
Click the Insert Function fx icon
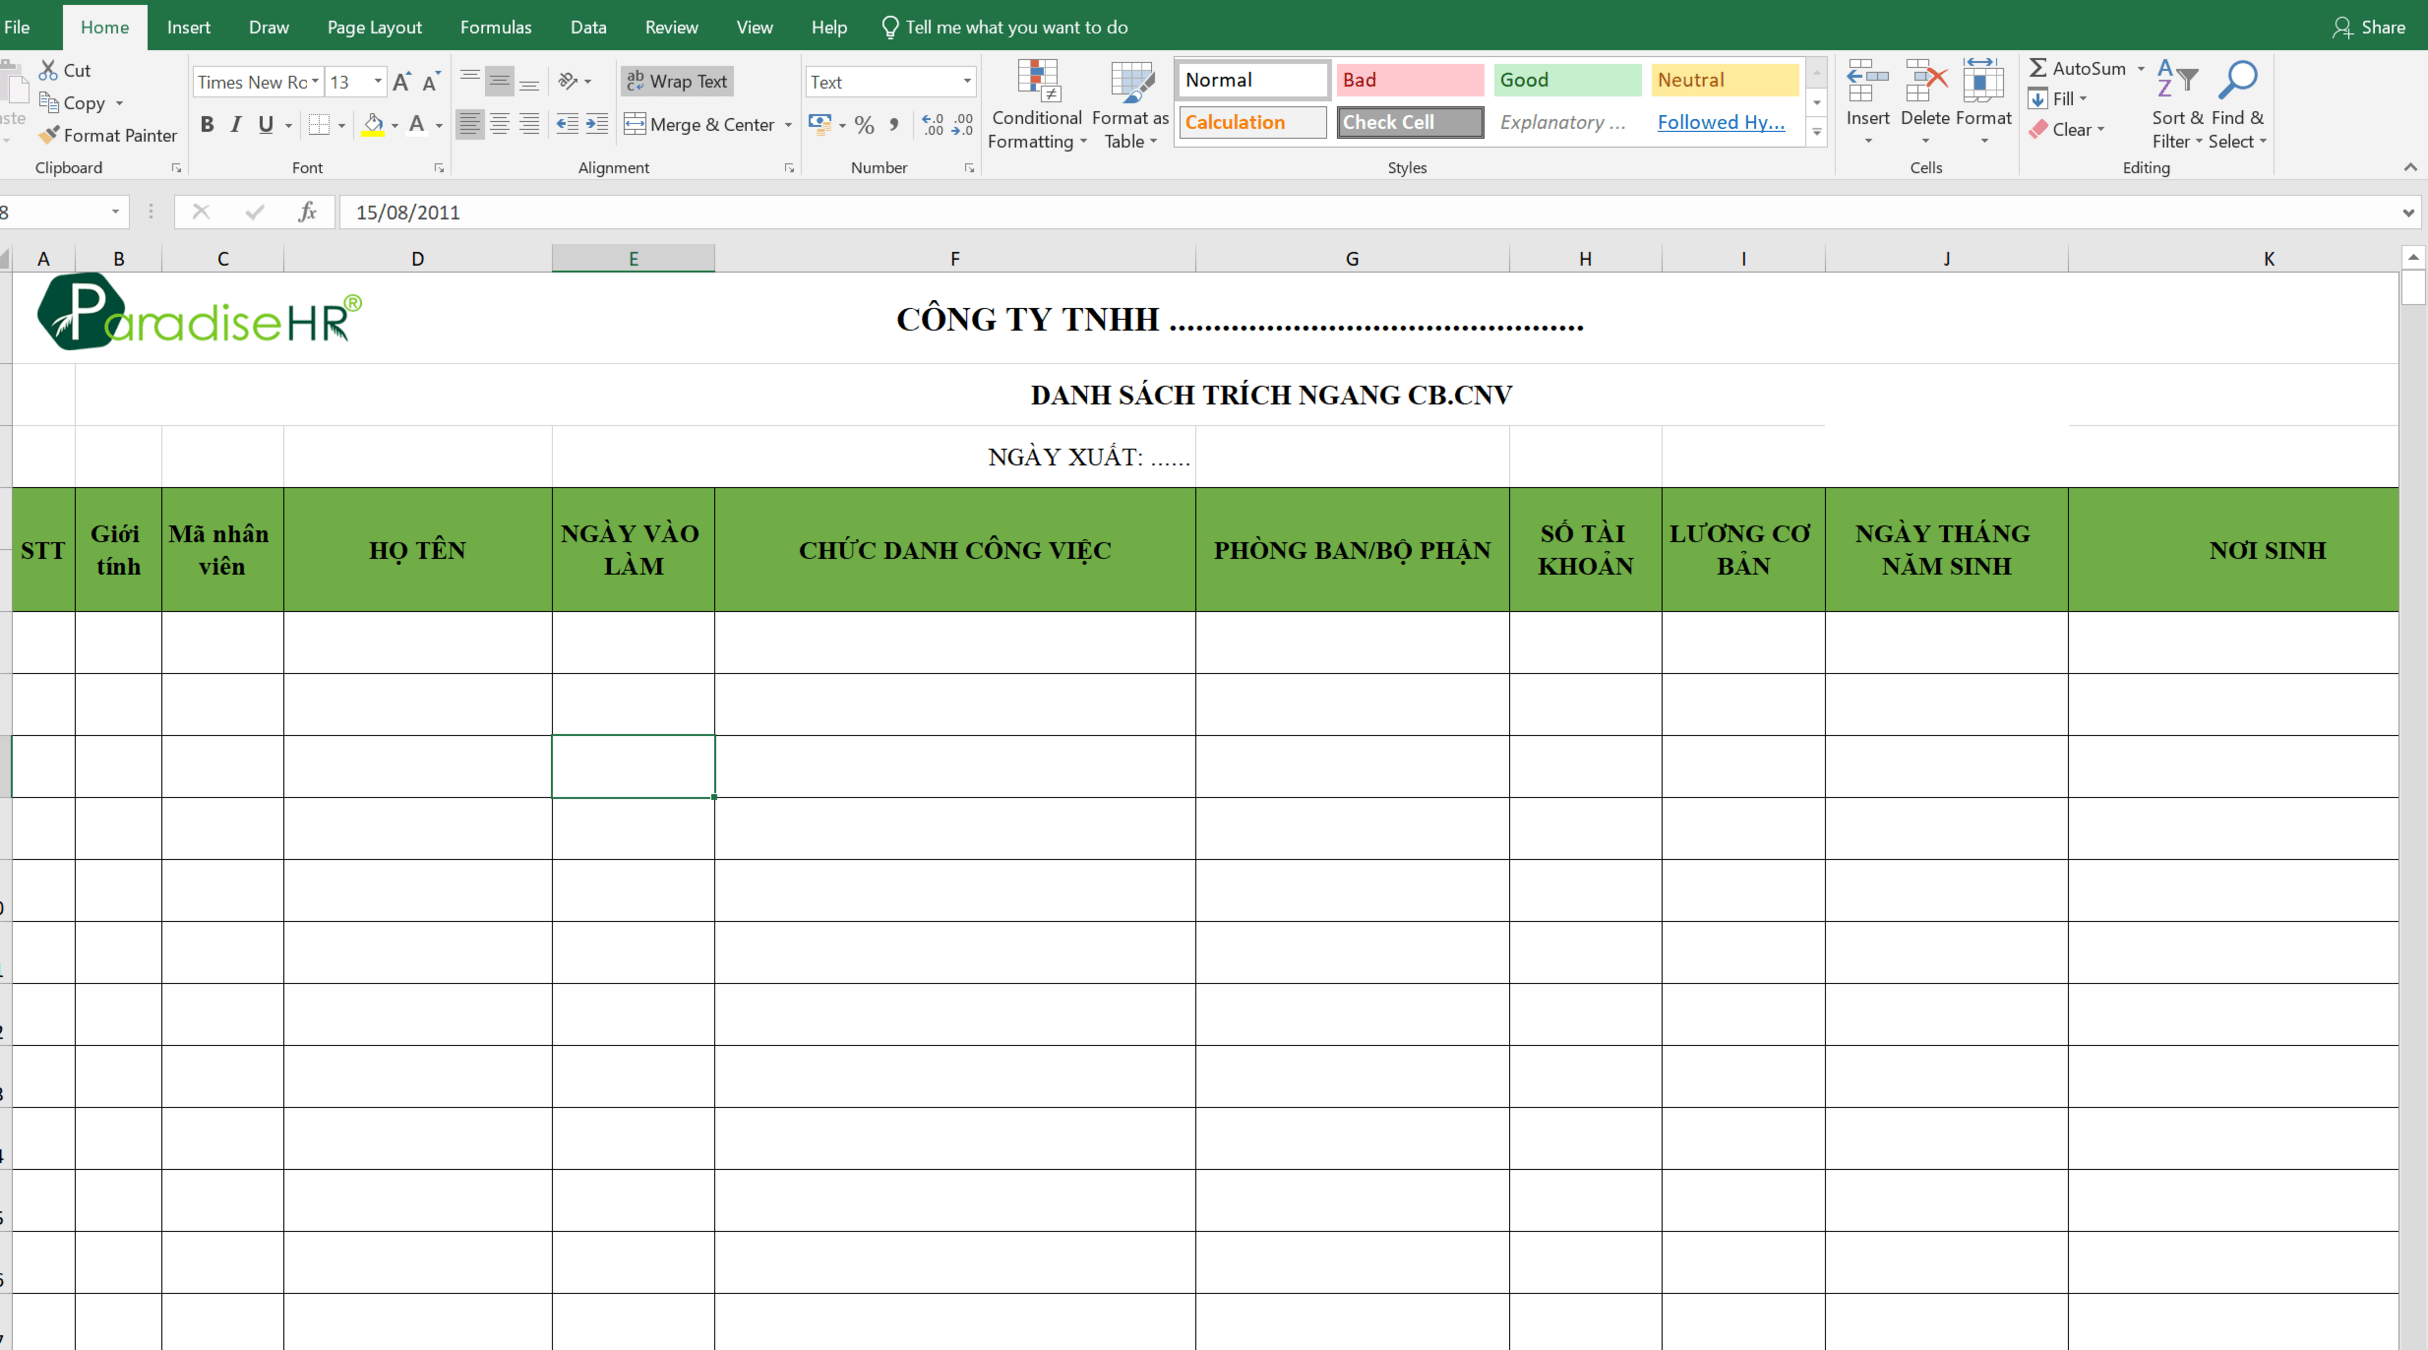click(x=307, y=212)
